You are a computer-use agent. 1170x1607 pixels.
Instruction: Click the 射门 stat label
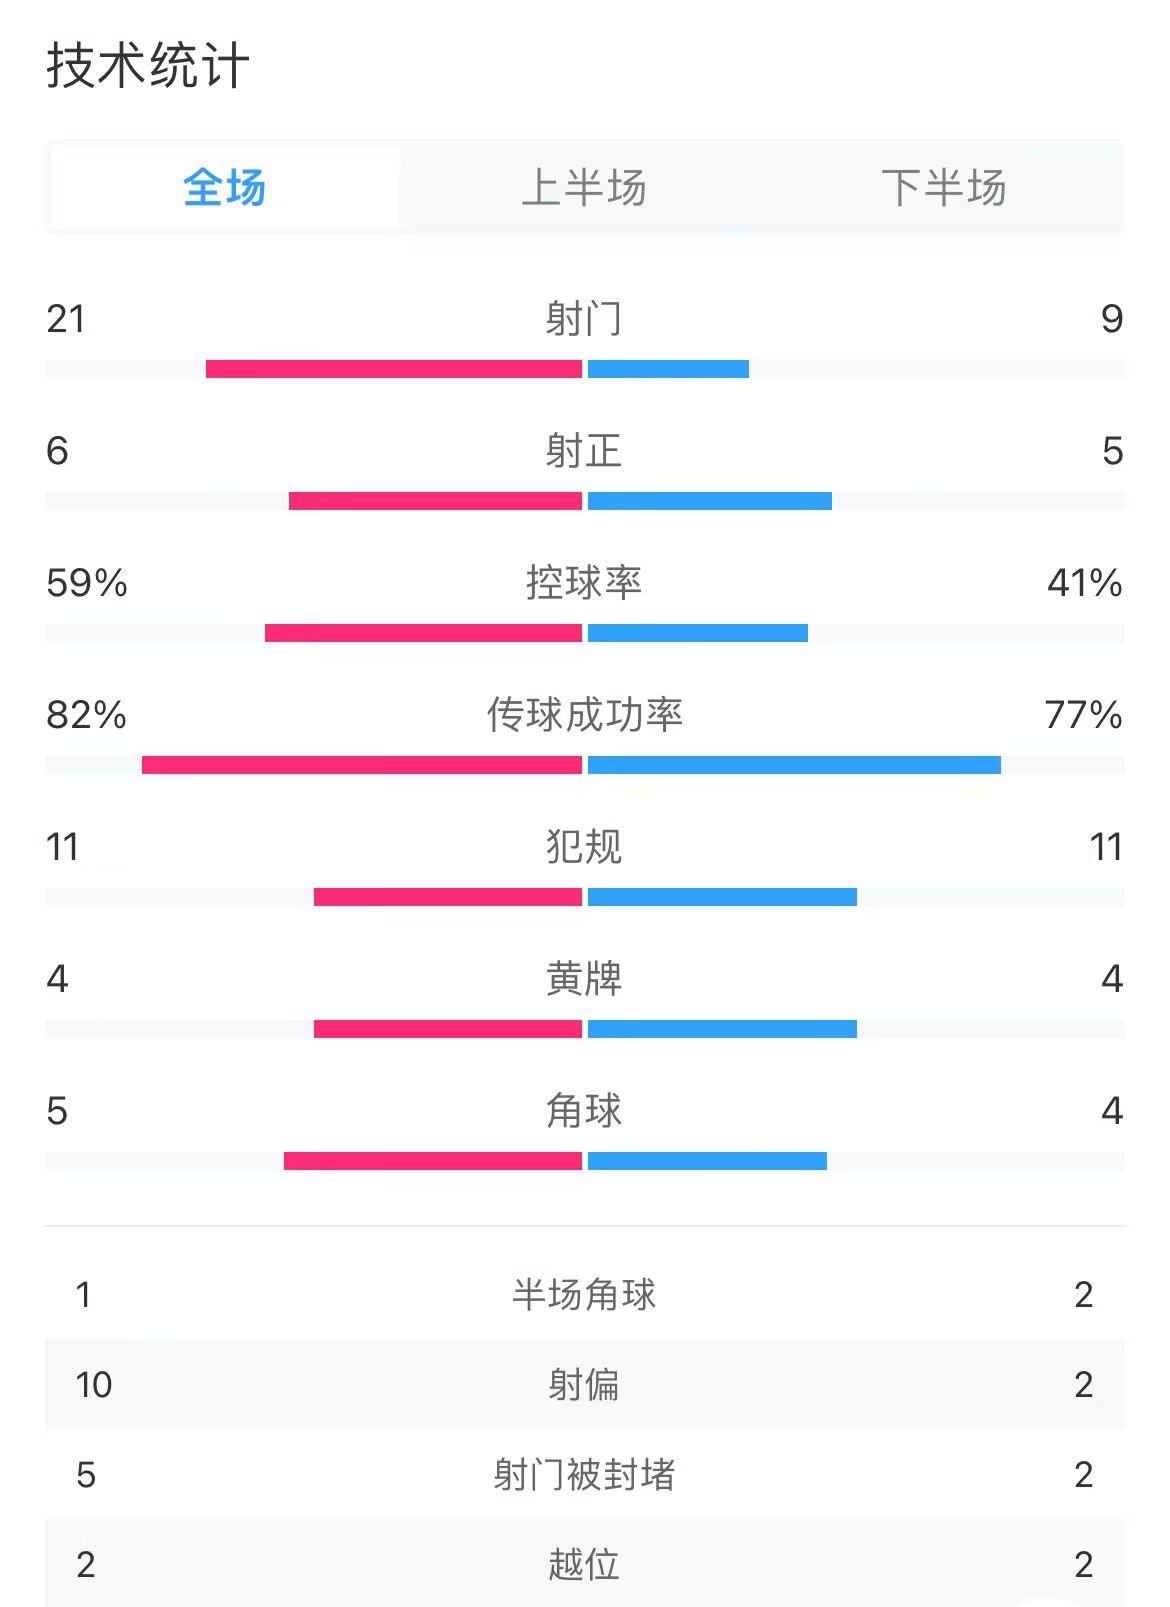click(x=584, y=319)
